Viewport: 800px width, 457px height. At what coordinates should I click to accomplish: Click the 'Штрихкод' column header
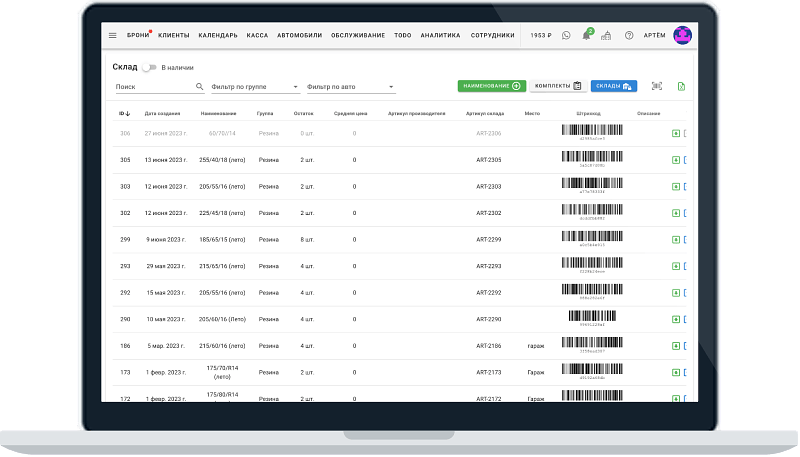click(x=589, y=113)
